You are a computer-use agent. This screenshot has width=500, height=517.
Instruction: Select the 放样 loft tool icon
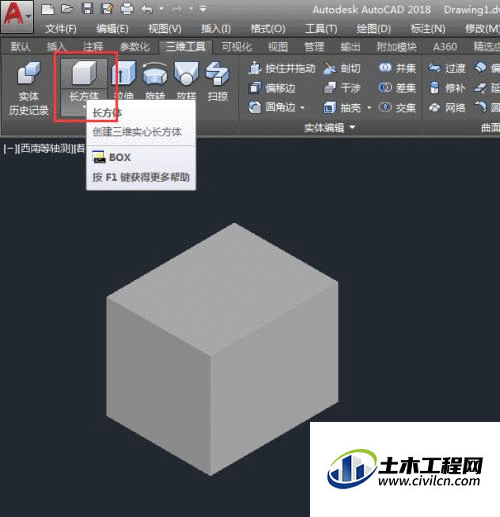click(186, 73)
